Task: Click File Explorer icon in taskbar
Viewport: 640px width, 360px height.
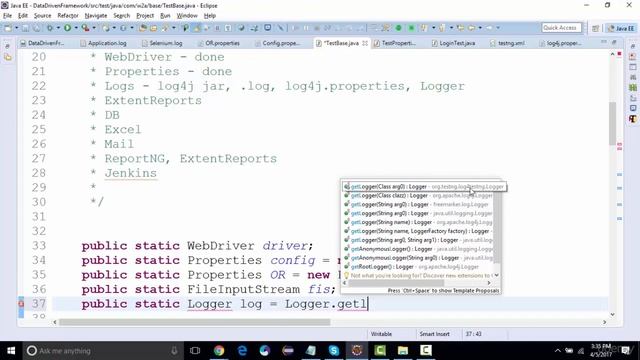Action: click(x=403, y=351)
